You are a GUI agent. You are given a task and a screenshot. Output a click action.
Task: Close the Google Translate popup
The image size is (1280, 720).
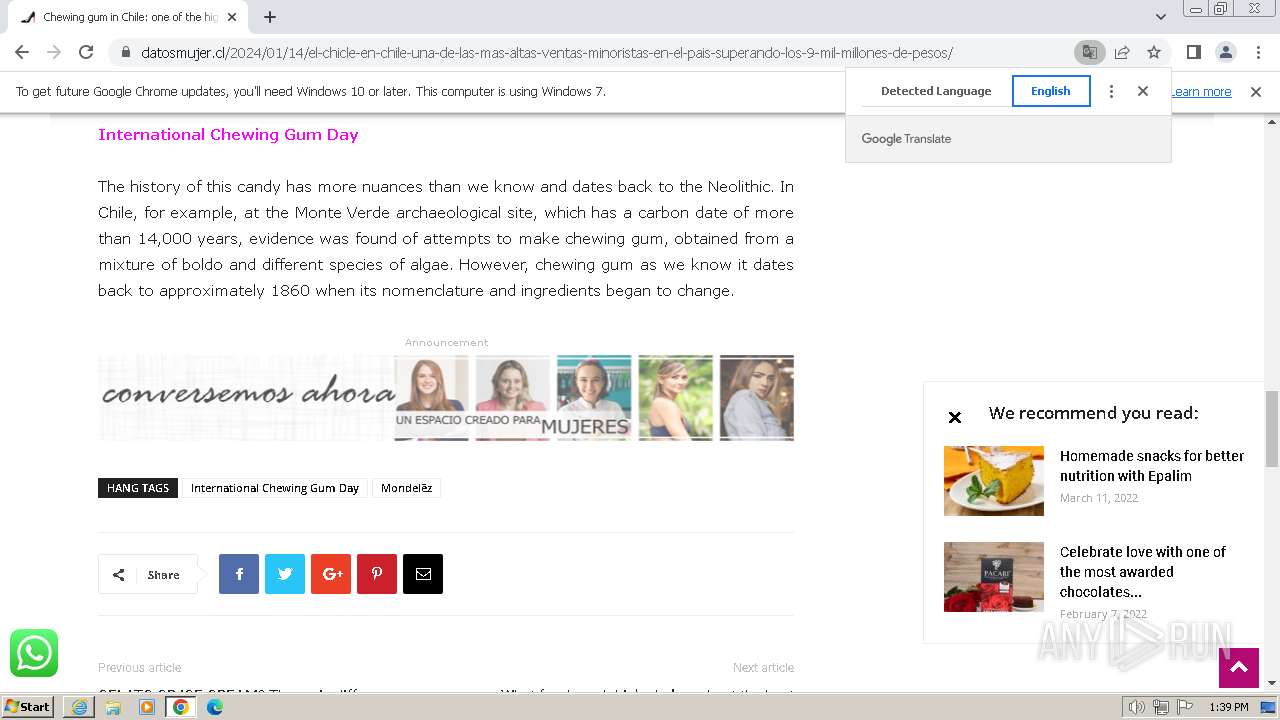(1143, 91)
